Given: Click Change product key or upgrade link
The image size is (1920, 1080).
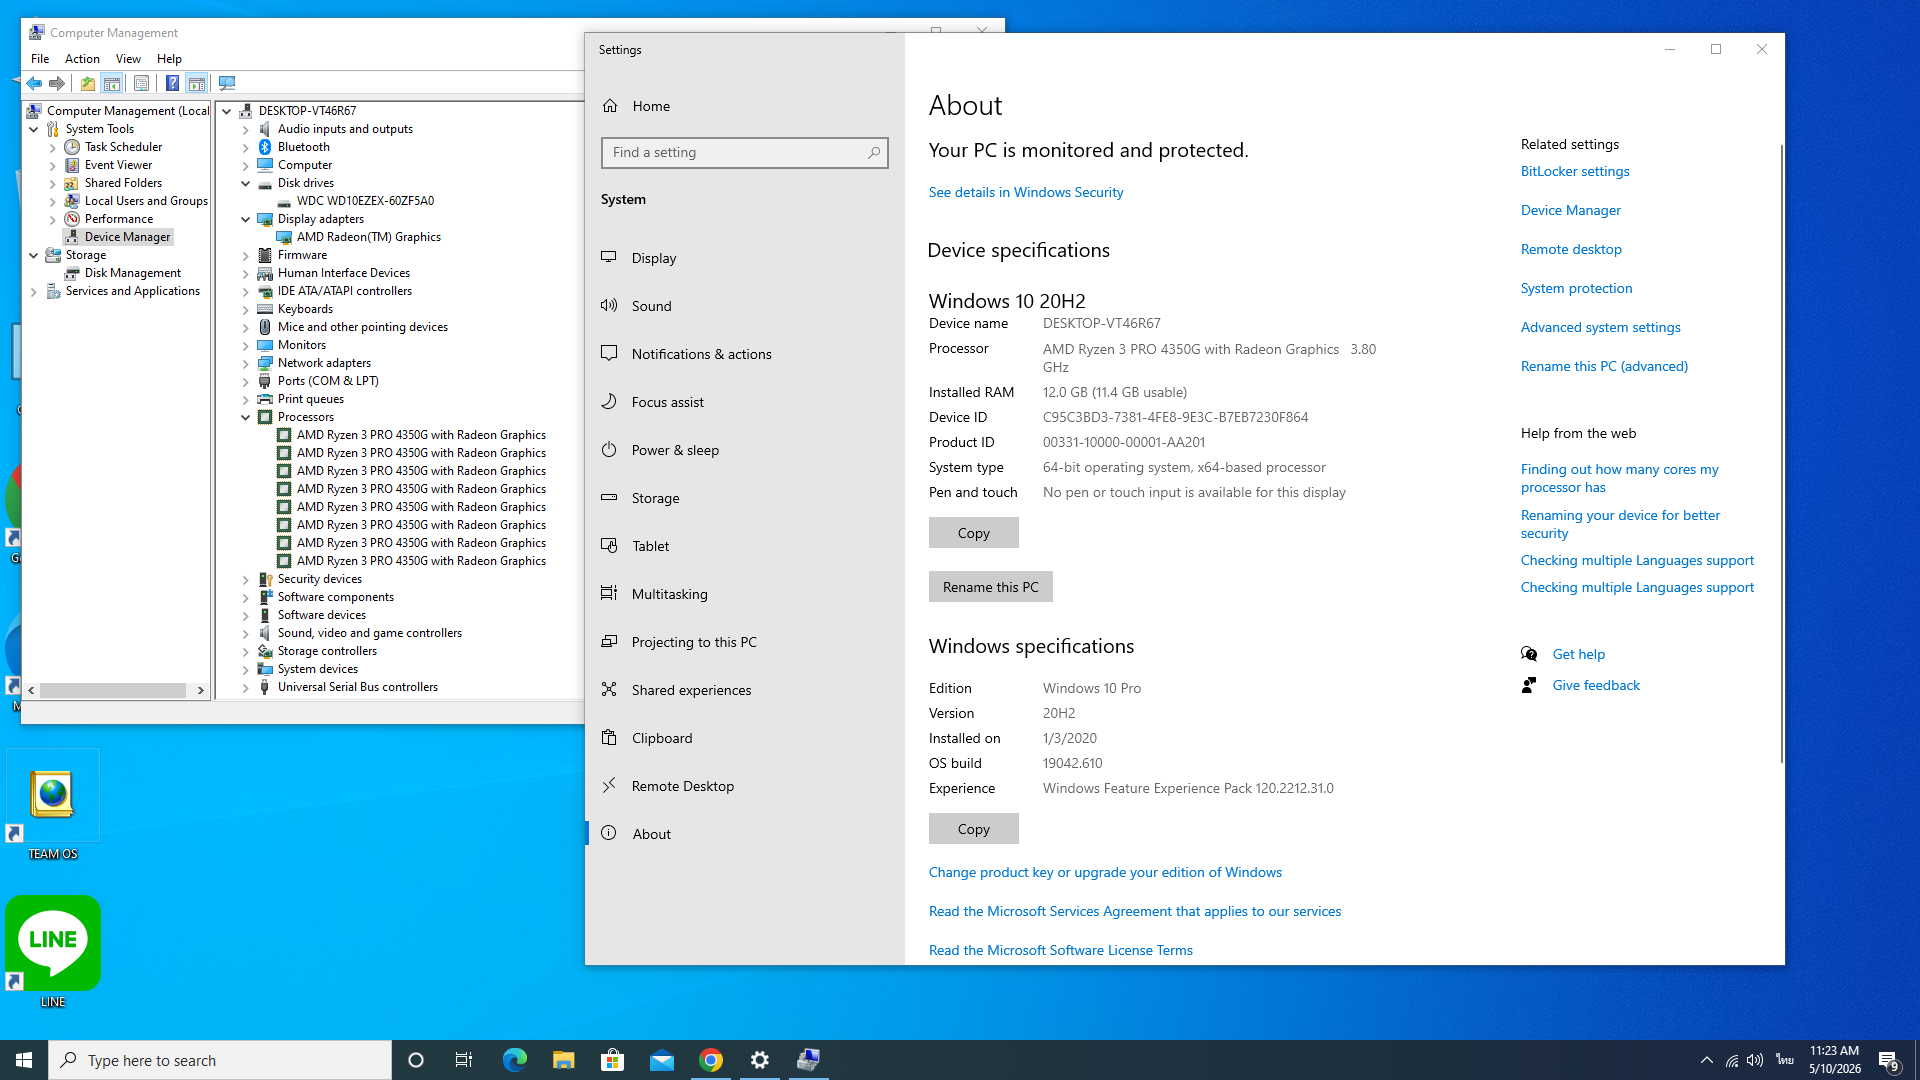Looking at the screenshot, I should pyautogui.click(x=1105, y=872).
